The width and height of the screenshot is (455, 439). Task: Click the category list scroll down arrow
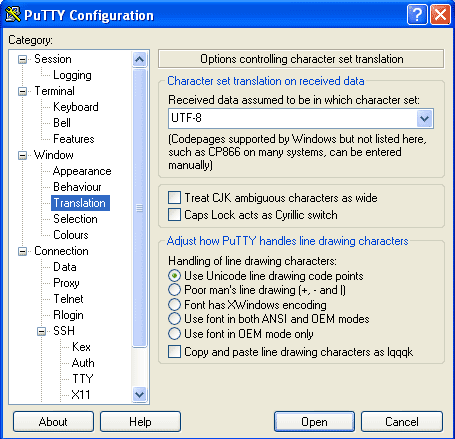139,395
